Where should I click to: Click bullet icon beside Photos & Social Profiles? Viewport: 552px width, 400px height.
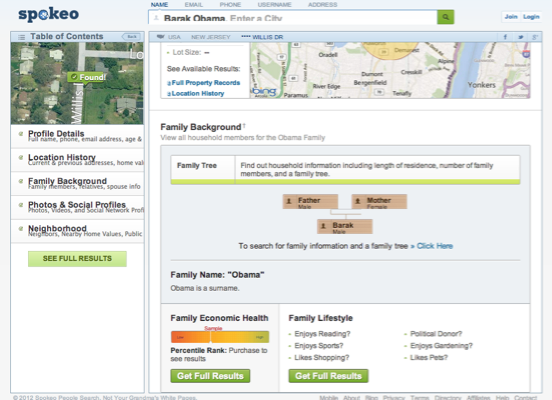21,205
